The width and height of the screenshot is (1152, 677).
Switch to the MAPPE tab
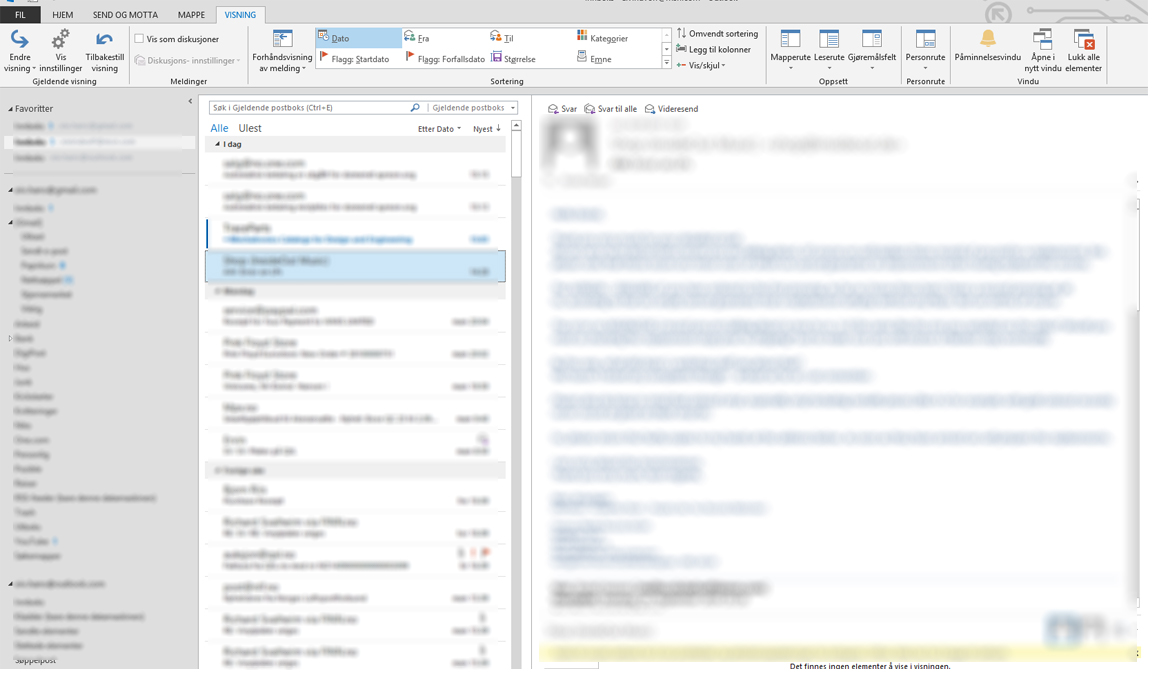(x=191, y=15)
